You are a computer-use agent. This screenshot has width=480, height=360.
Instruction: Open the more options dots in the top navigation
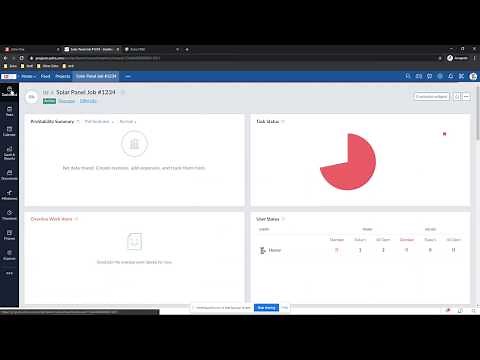point(128,76)
